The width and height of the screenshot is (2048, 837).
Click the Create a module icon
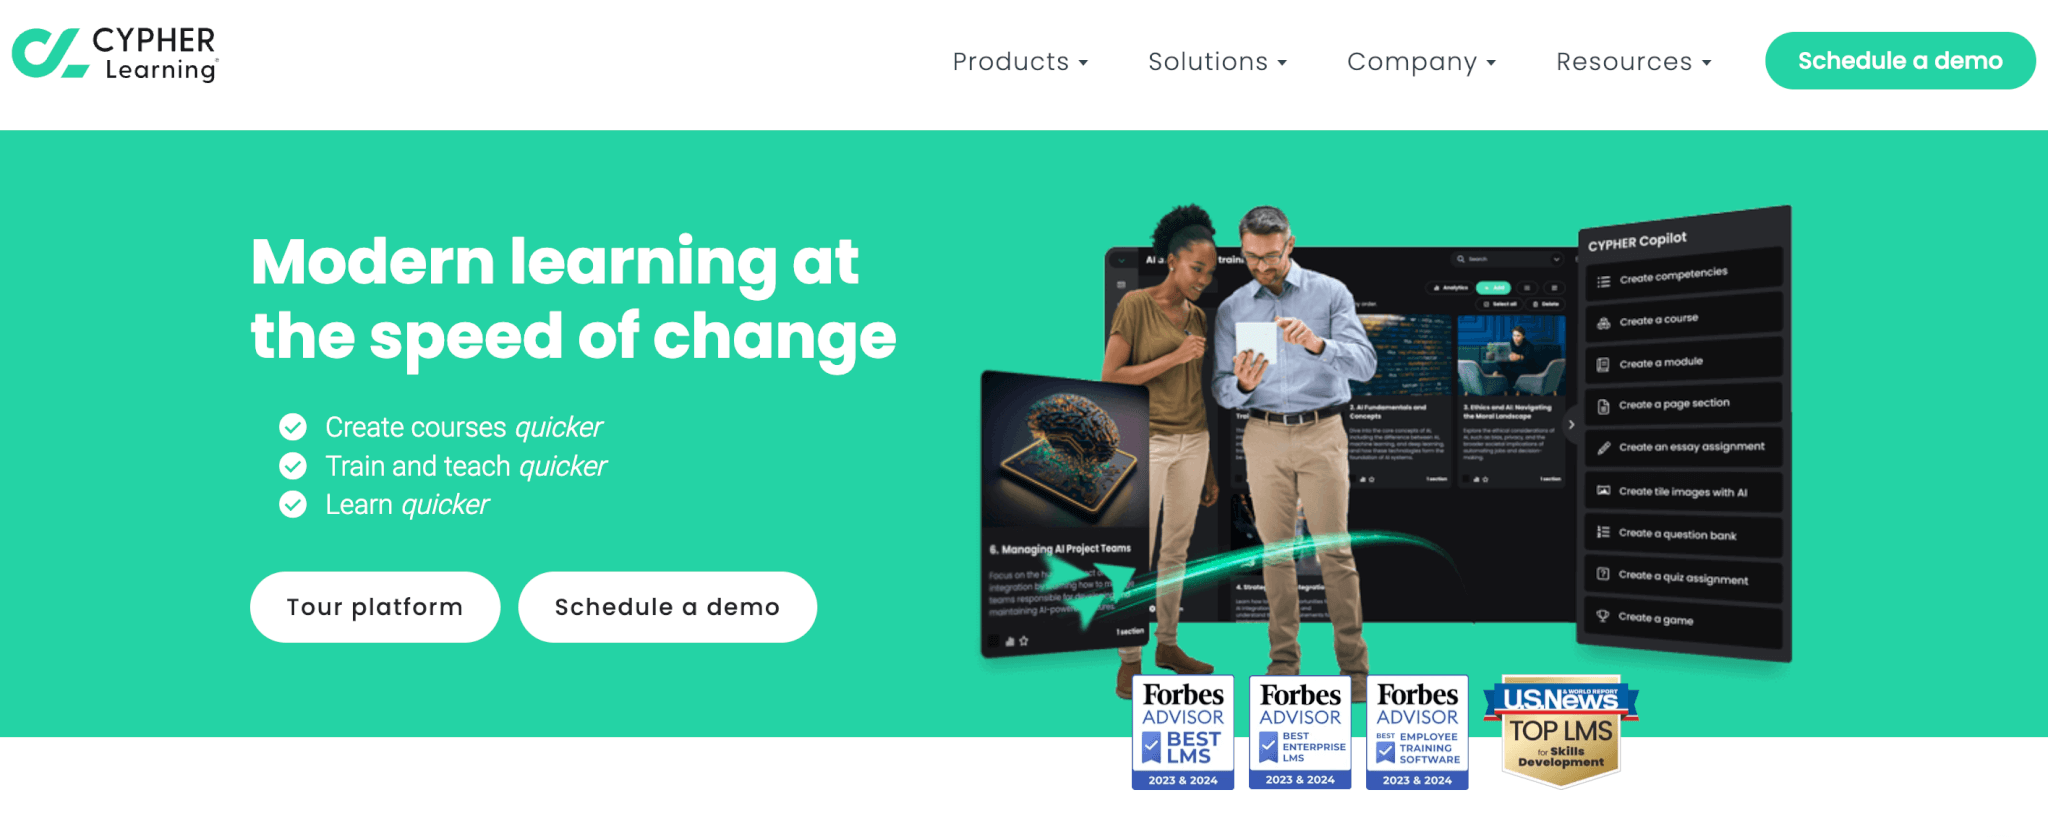click(x=1603, y=365)
